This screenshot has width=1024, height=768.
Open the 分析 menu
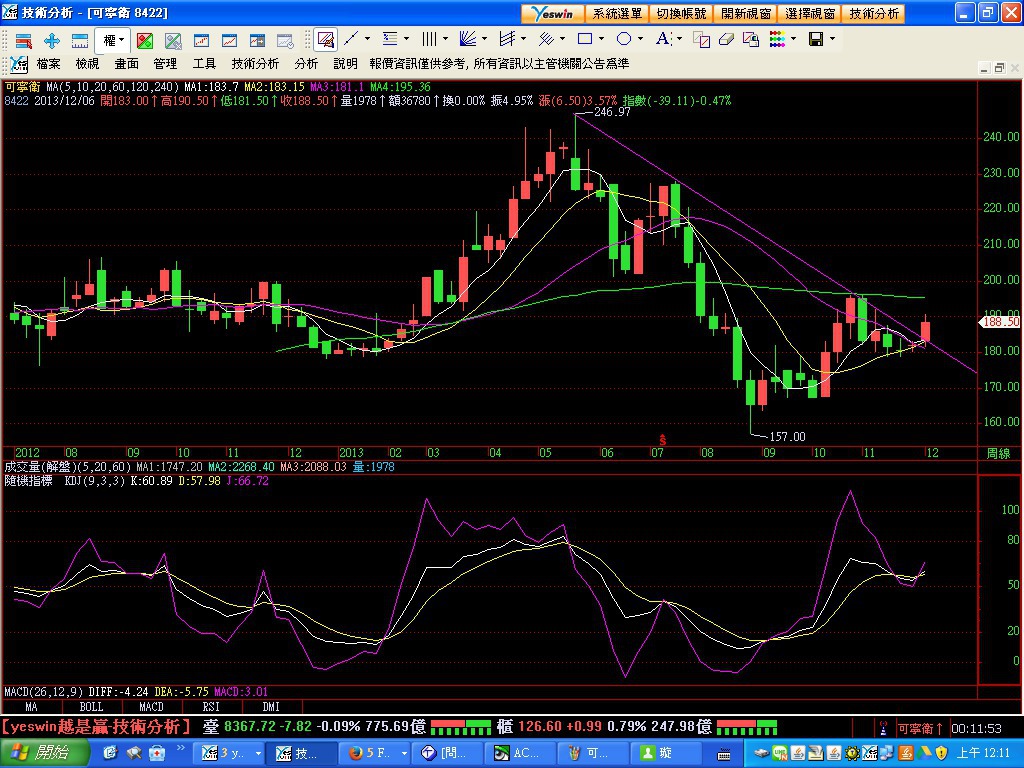[306, 63]
